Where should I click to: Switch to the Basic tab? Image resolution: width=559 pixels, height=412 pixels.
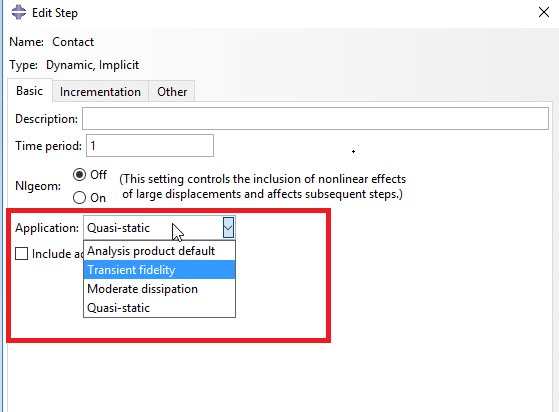pos(30,91)
